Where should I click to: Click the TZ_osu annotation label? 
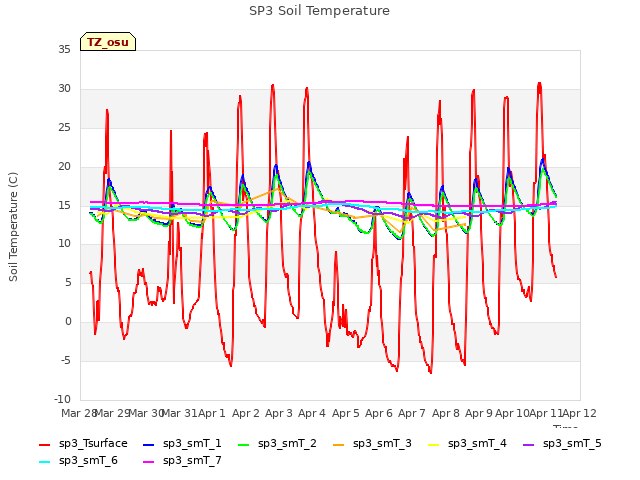tap(108, 42)
